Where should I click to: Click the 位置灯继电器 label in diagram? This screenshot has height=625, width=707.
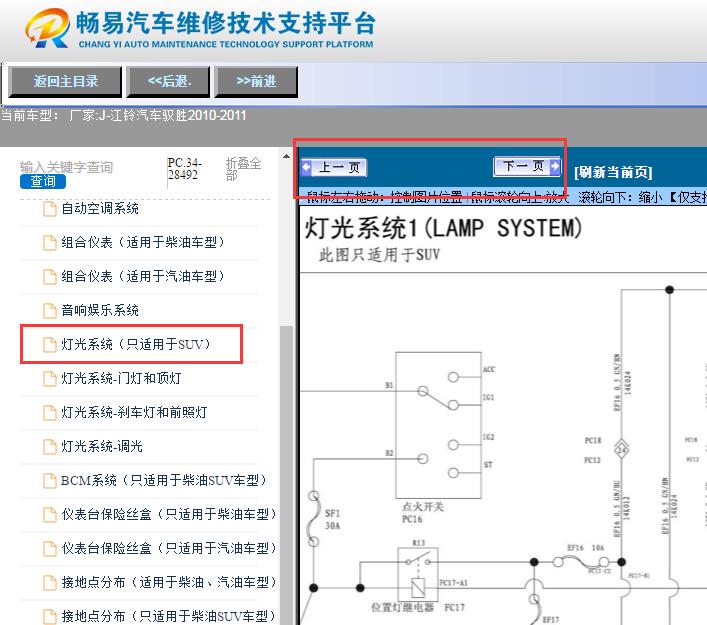402,607
